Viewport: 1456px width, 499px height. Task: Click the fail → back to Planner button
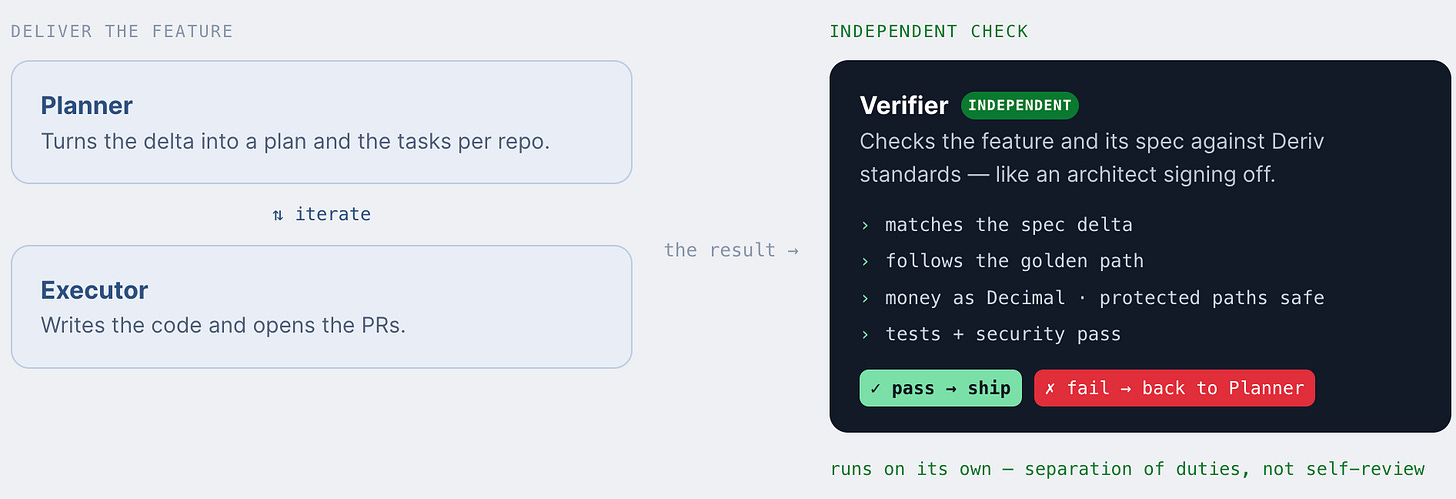click(1175, 388)
